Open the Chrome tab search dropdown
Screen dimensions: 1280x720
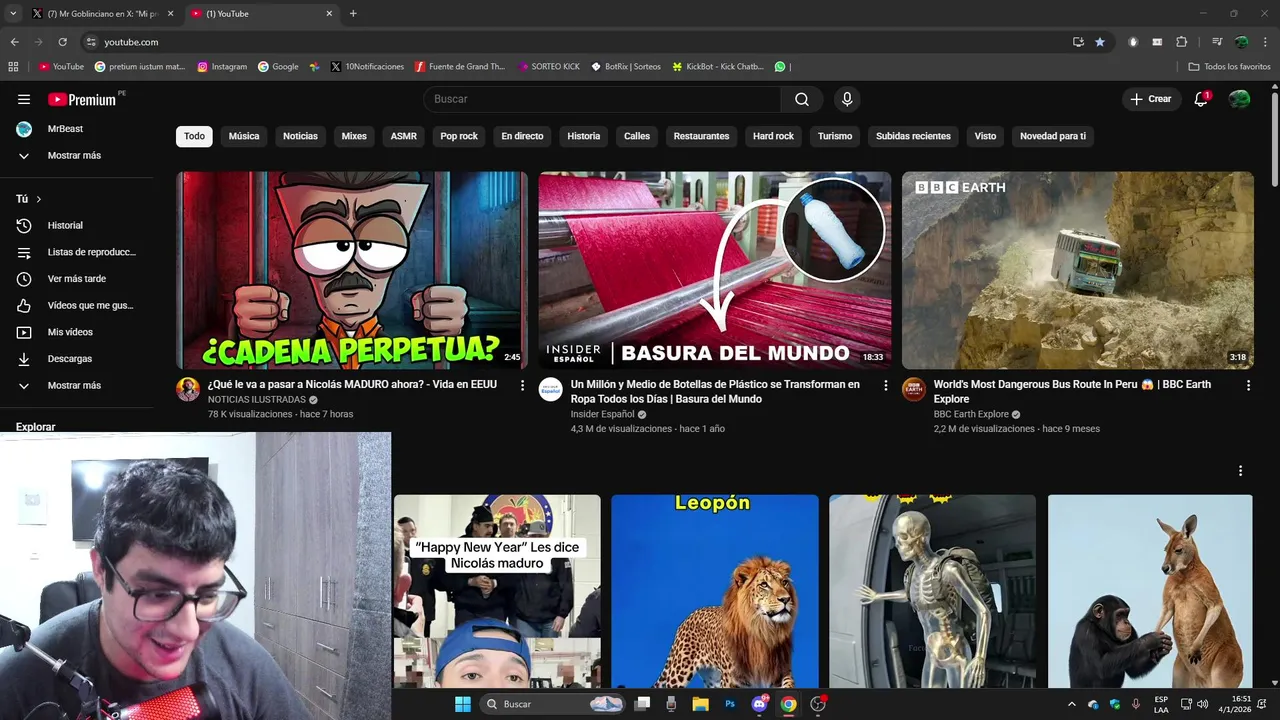(13, 14)
